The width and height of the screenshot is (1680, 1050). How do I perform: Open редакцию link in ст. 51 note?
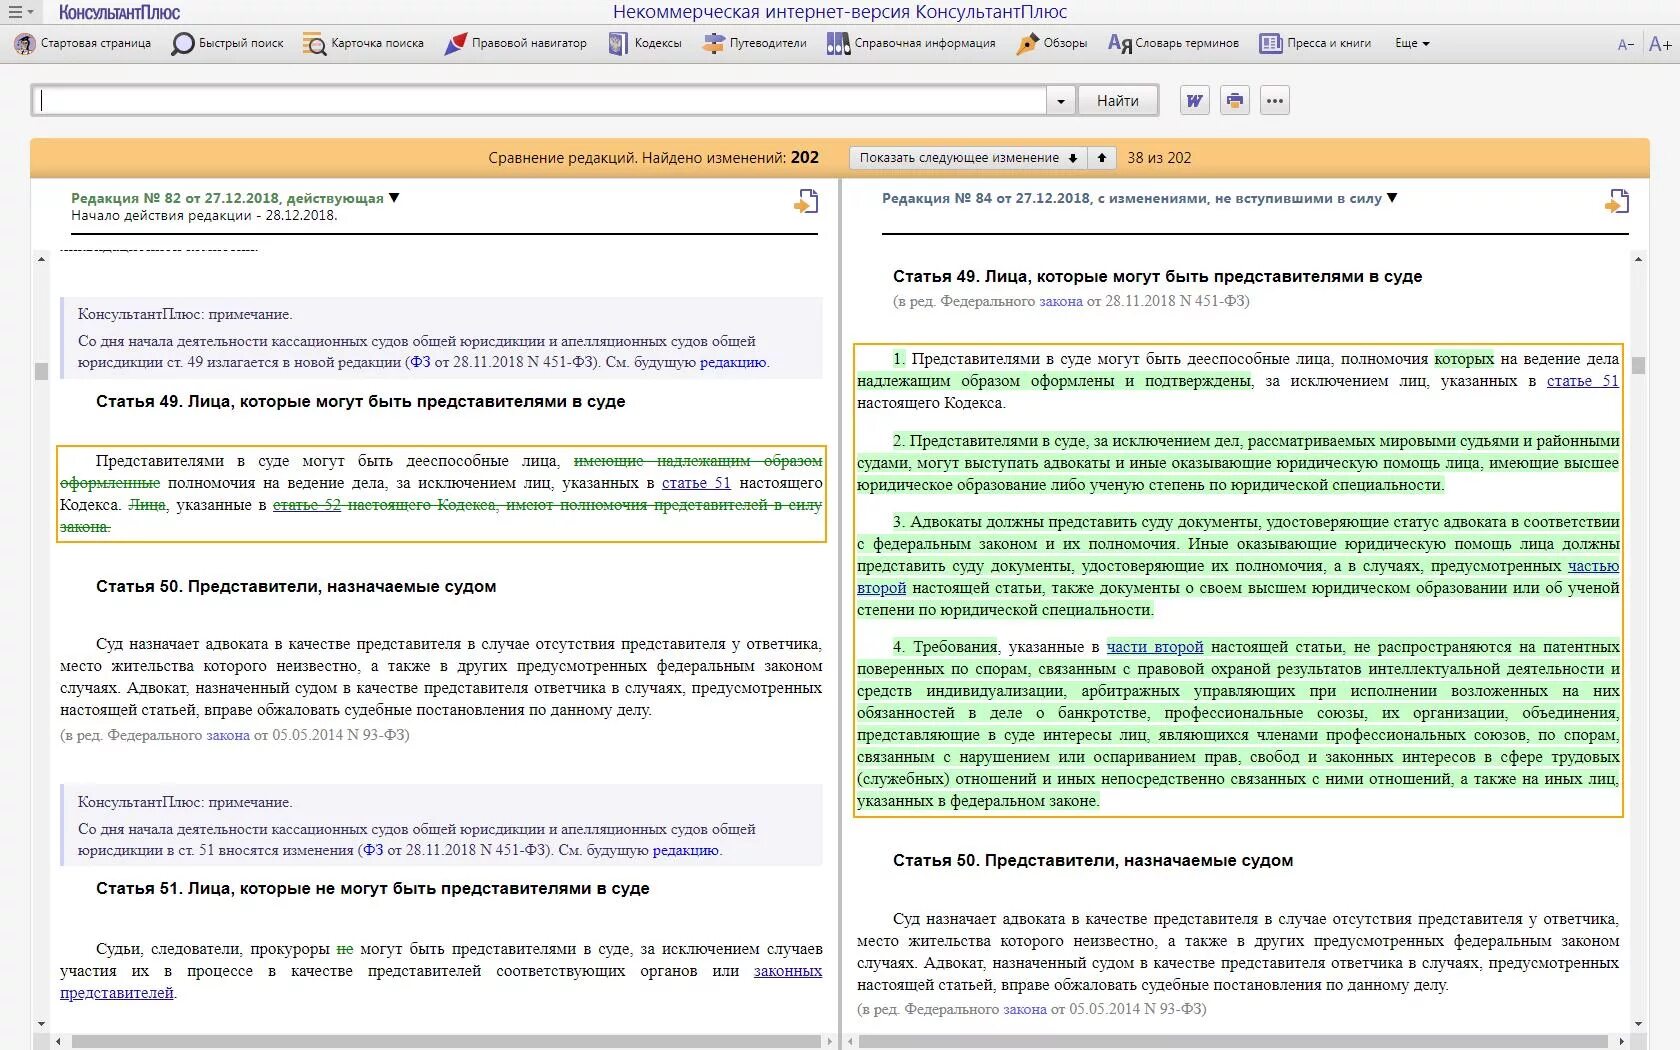click(x=686, y=850)
